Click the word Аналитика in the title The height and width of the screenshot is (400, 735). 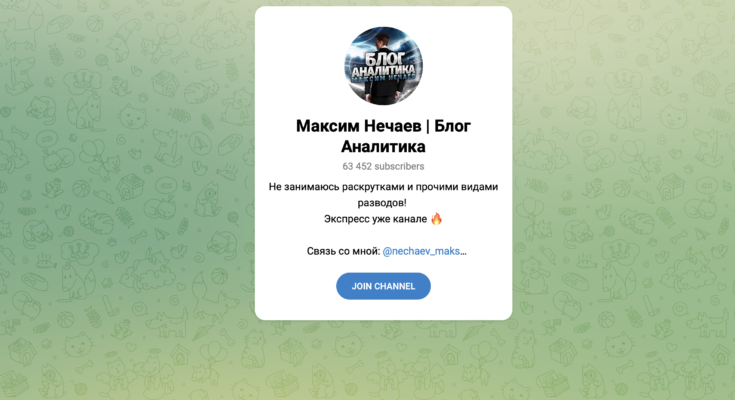[x=383, y=147]
